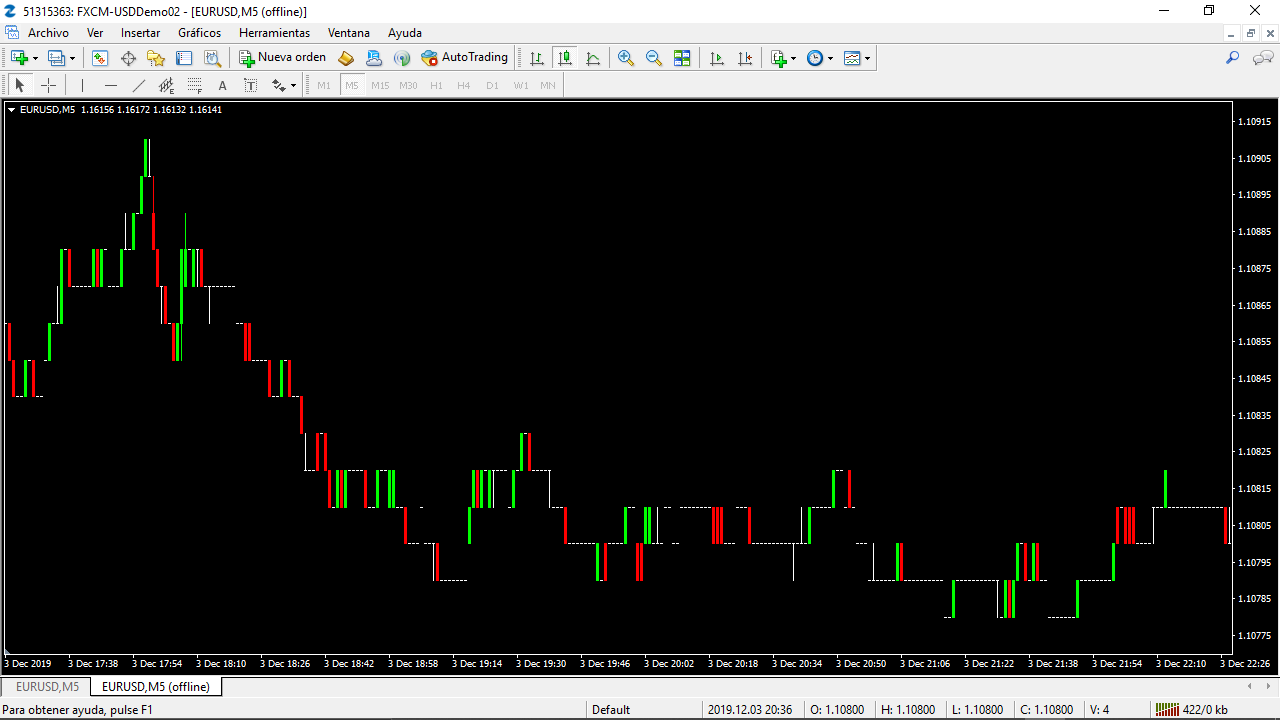This screenshot has width=1280, height=720.
Task: Switch chart to candlestick mode
Action: (x=565, y=58)
